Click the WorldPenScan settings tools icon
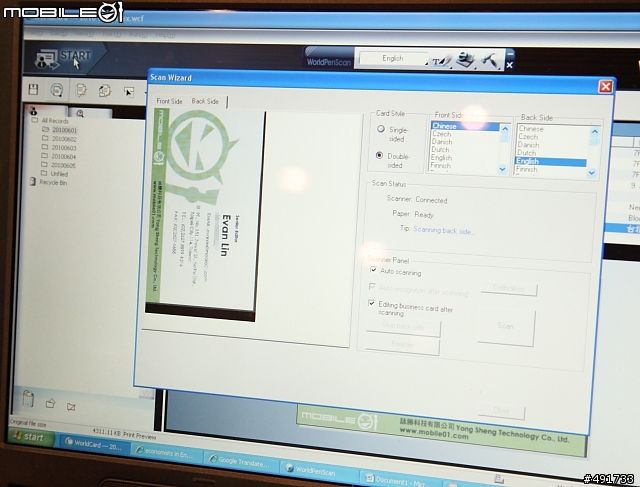 coord(490,60)
